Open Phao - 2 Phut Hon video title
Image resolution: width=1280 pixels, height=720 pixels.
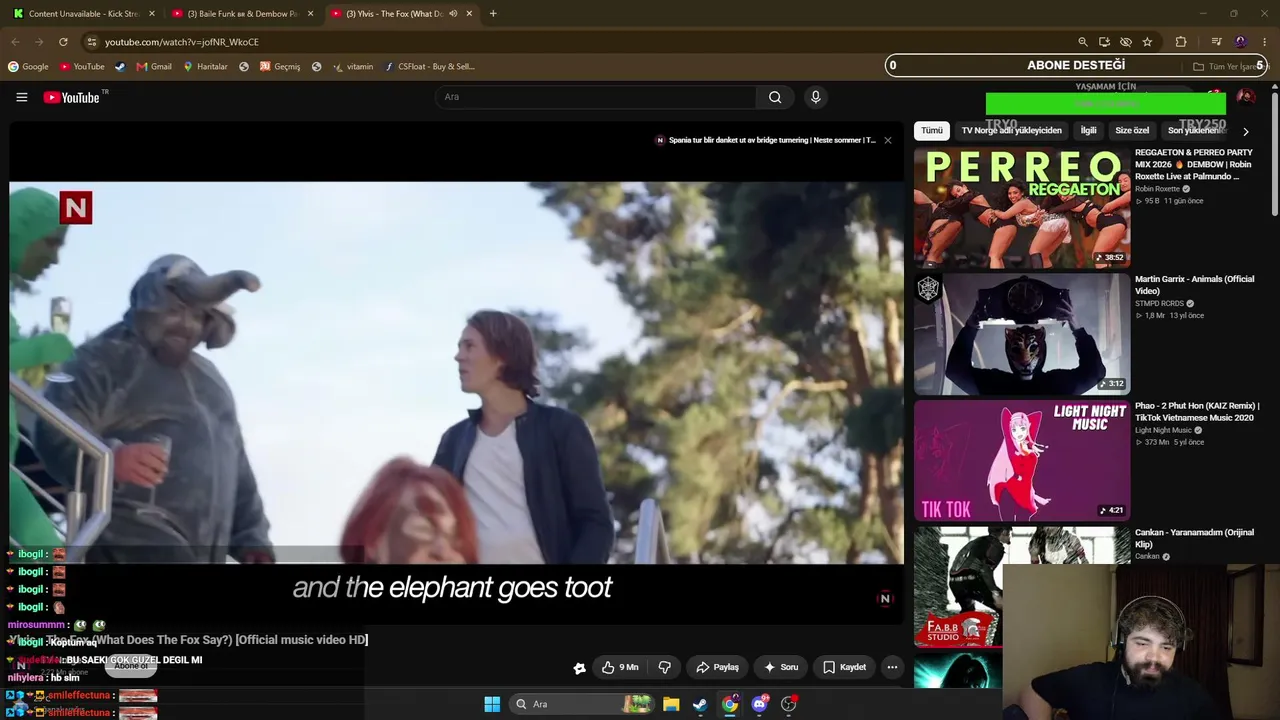pyautogui.click(x=1197, y=412)
